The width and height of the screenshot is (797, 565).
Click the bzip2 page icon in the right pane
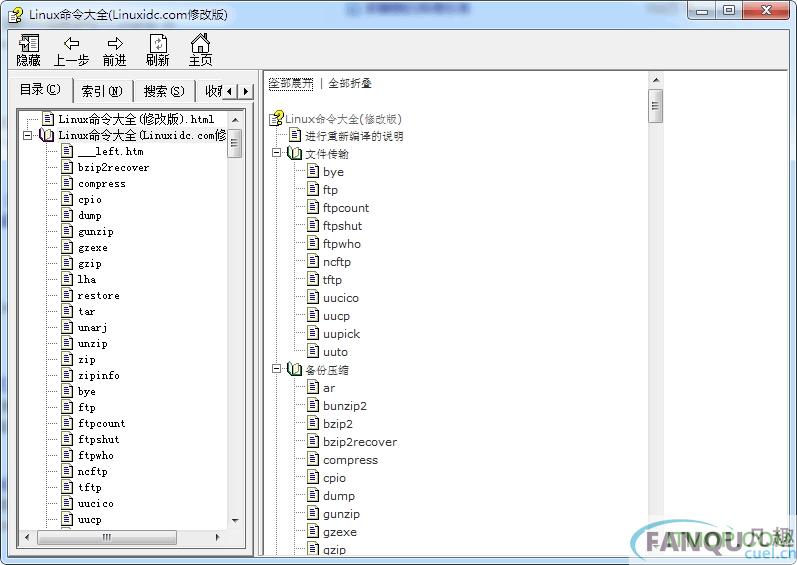314,424
